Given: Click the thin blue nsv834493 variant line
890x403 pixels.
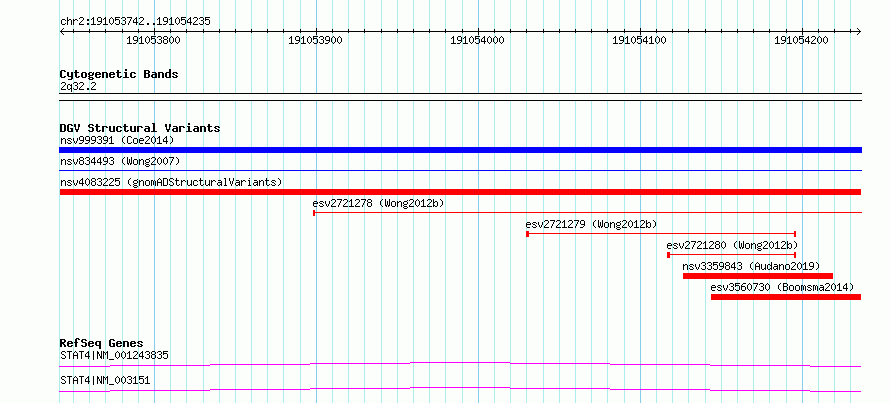Looking at the screenshot, I should [x=460, y=170].
